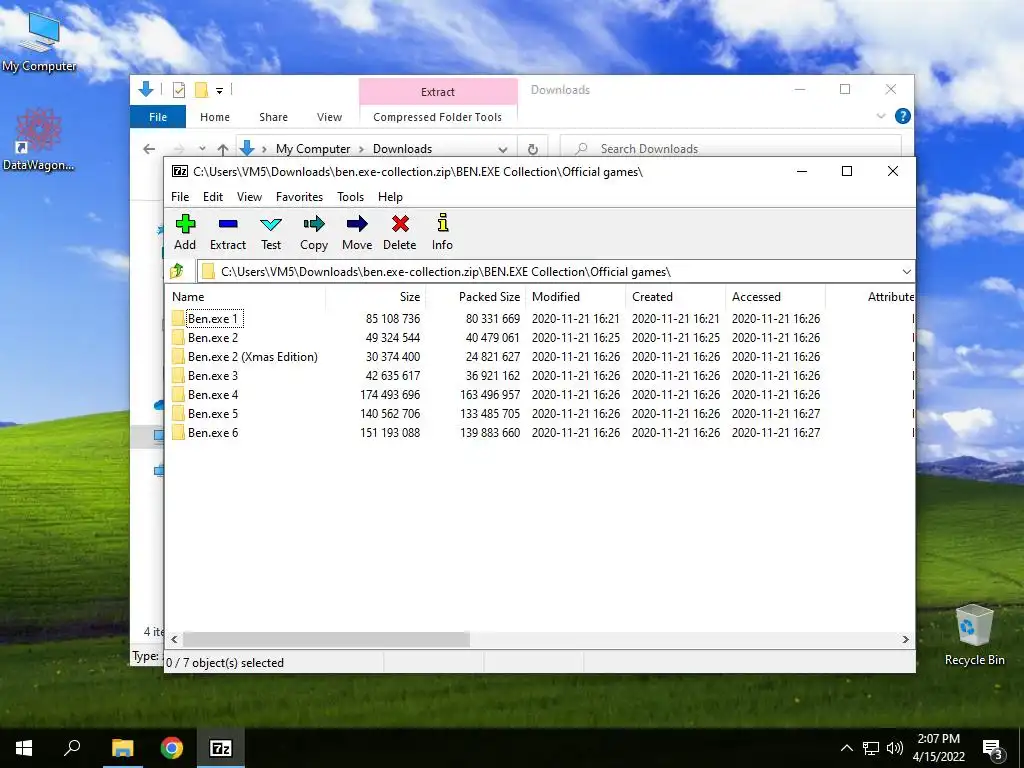Click the right scroll arrow in 7-Zip
Screen dimensions: 1024x768
(905, 639)
